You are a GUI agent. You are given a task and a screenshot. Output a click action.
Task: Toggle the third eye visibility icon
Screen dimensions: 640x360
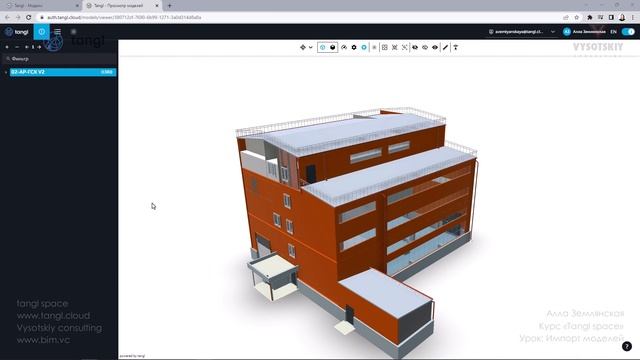click(x=435, y=47)
